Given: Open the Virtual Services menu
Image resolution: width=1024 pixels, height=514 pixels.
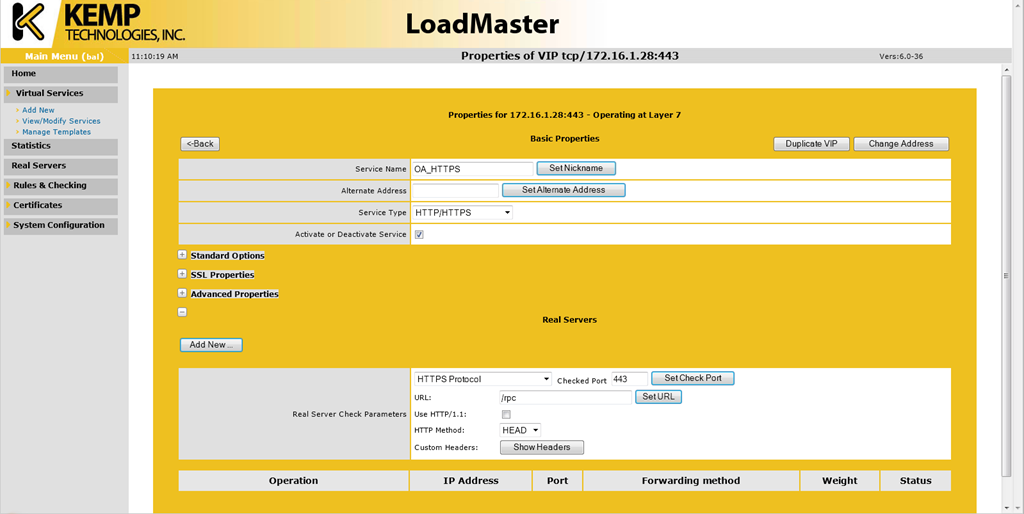Looking at the screenshot, I should click(61, 93).
